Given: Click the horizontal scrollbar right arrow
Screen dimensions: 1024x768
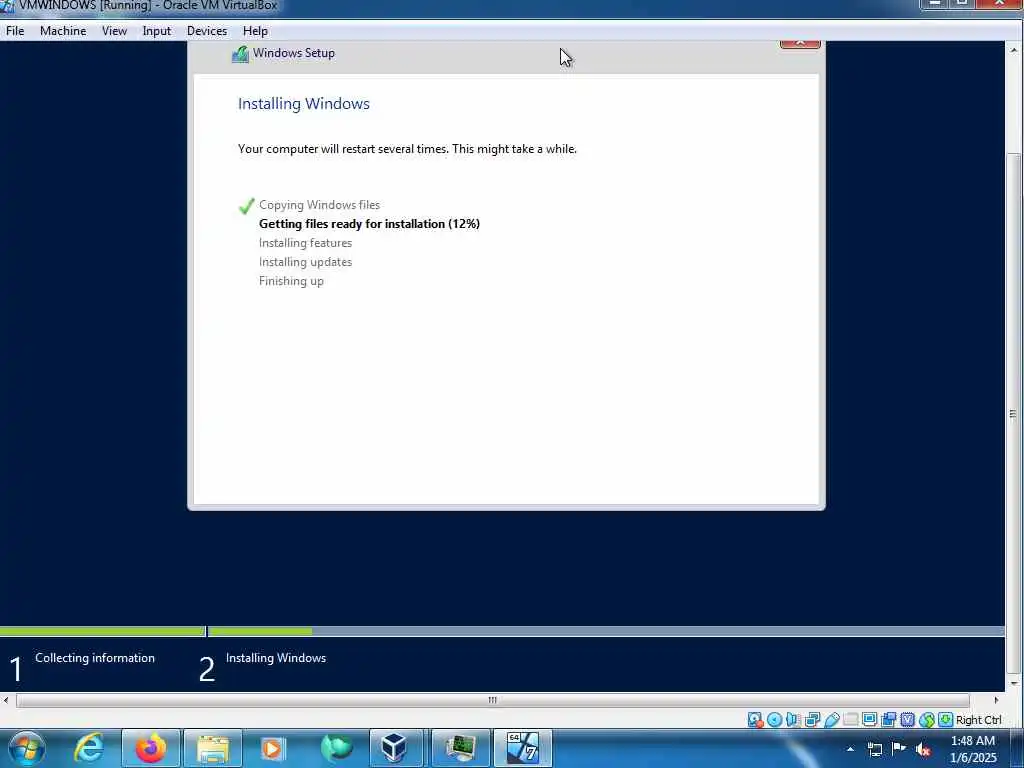Looking at the screenshot, I should click(x=996, y=700).
